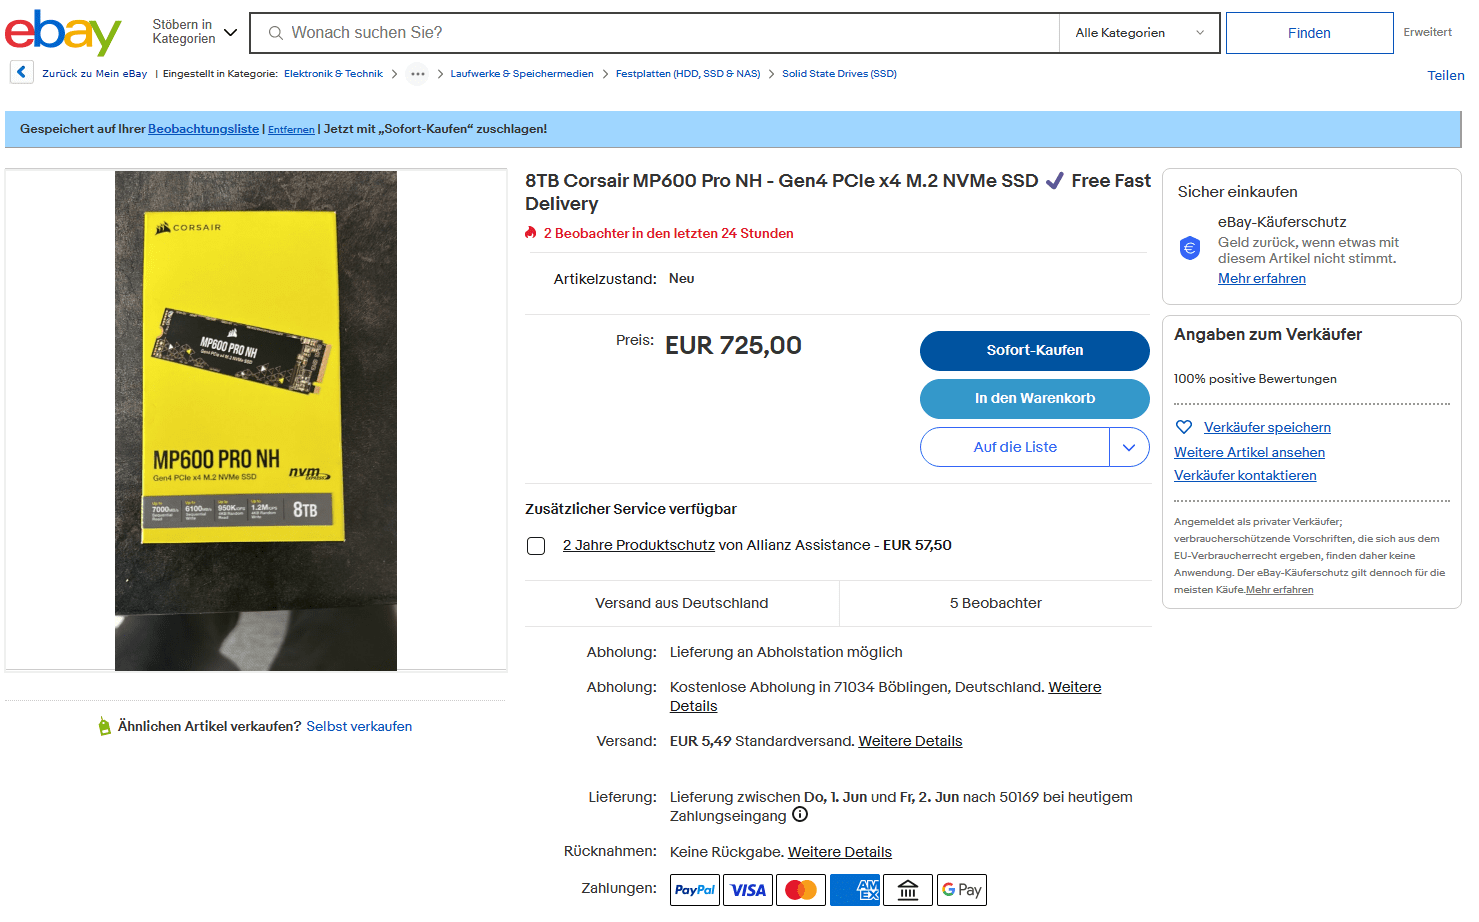Click the Wonach suchen Sie search field
This screenshot has height=922, width=1479.
[x=655, y=33]
